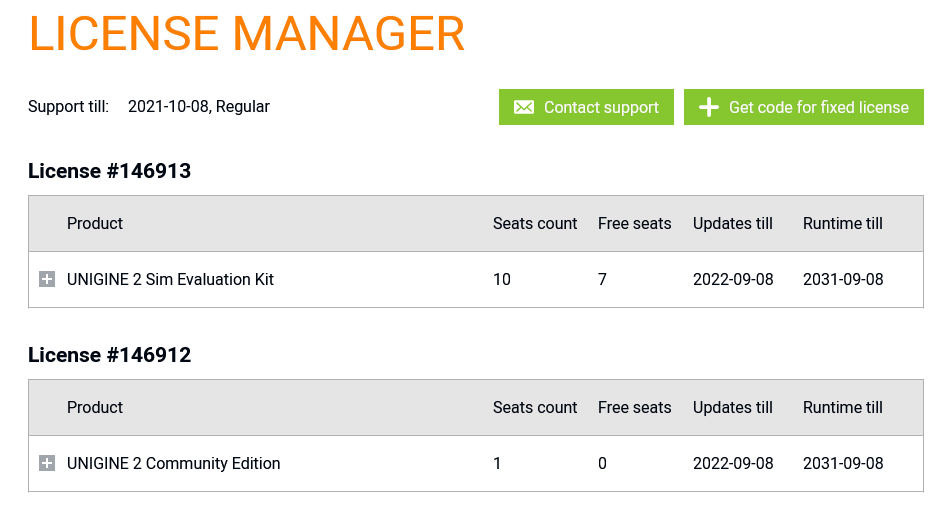Image resolution: width=942 pixels, height=517 pixels.
Task: Click the Runtime till header in the second table
Action: [843, 407]
